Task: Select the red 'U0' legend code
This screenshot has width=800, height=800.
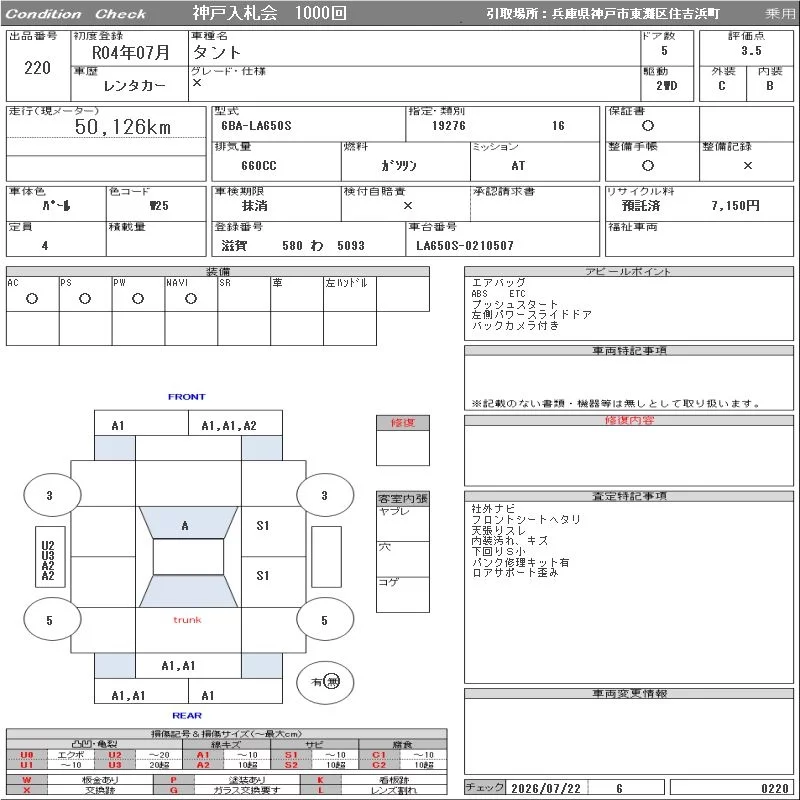Action: tap(27, 755)
